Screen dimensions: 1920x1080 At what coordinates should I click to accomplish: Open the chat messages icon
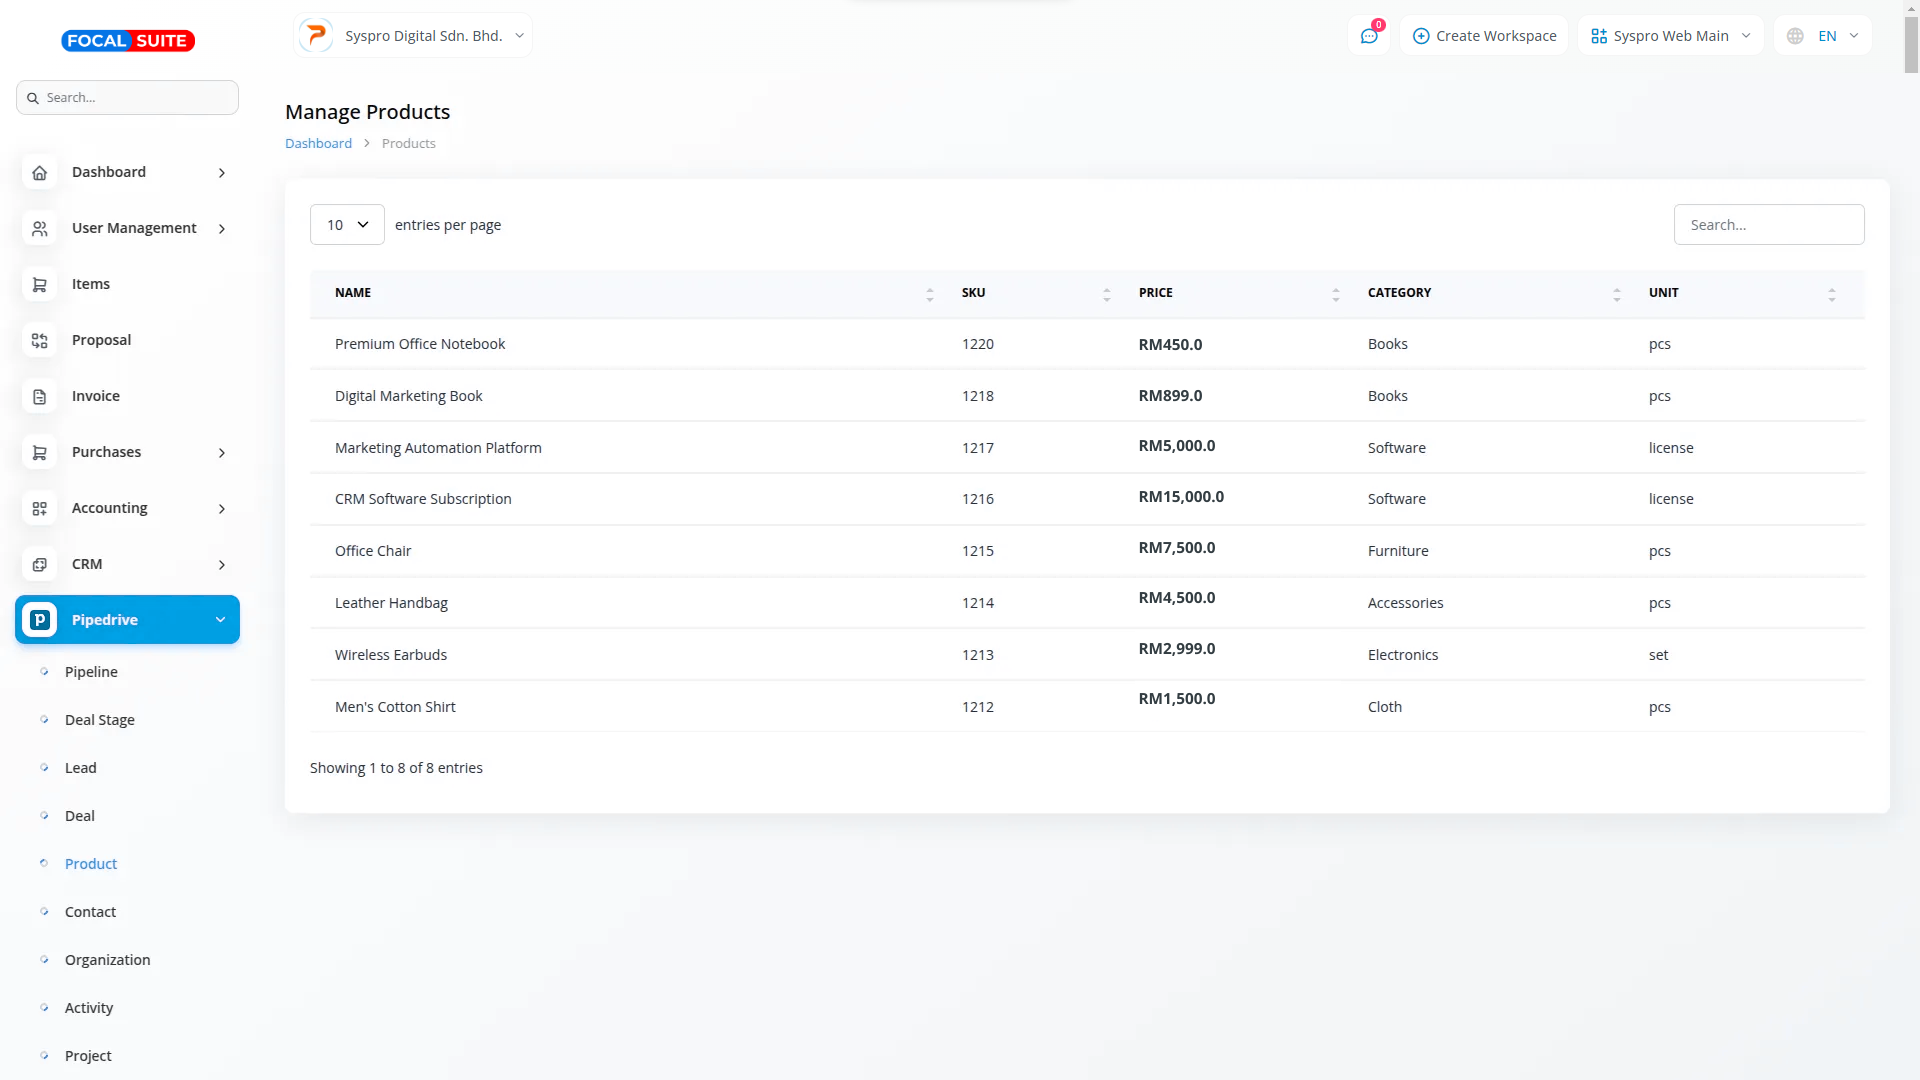(1368, 36)
